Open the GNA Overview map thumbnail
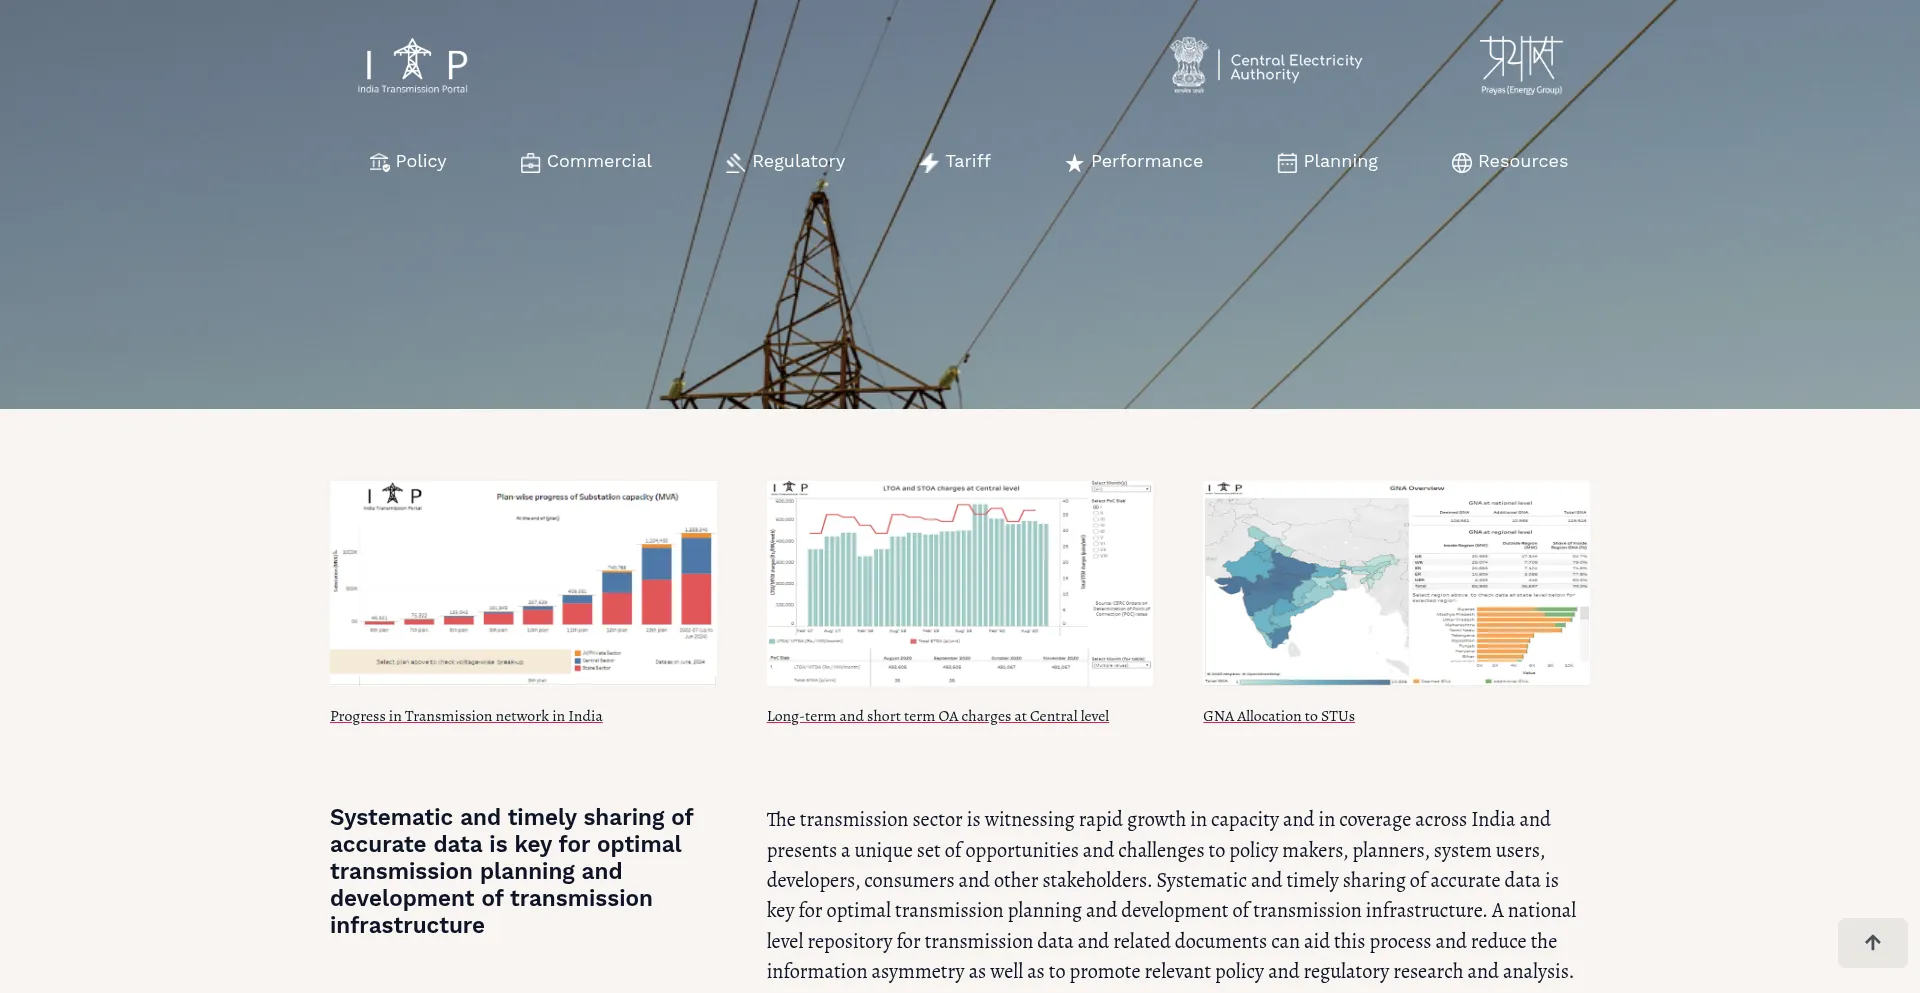Screen dimensions: 1920x993 pos(1396,583)
